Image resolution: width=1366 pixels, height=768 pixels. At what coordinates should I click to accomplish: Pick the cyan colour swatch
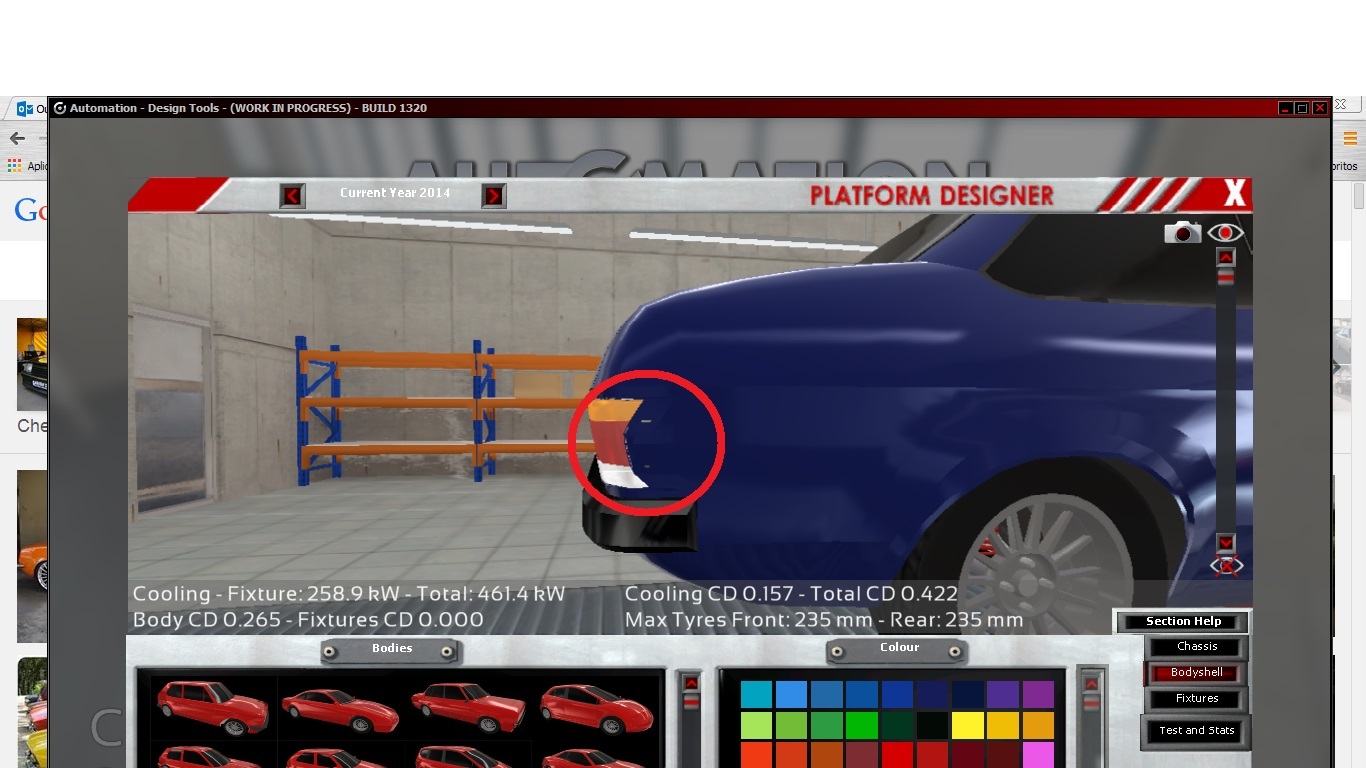coord(756,694)
